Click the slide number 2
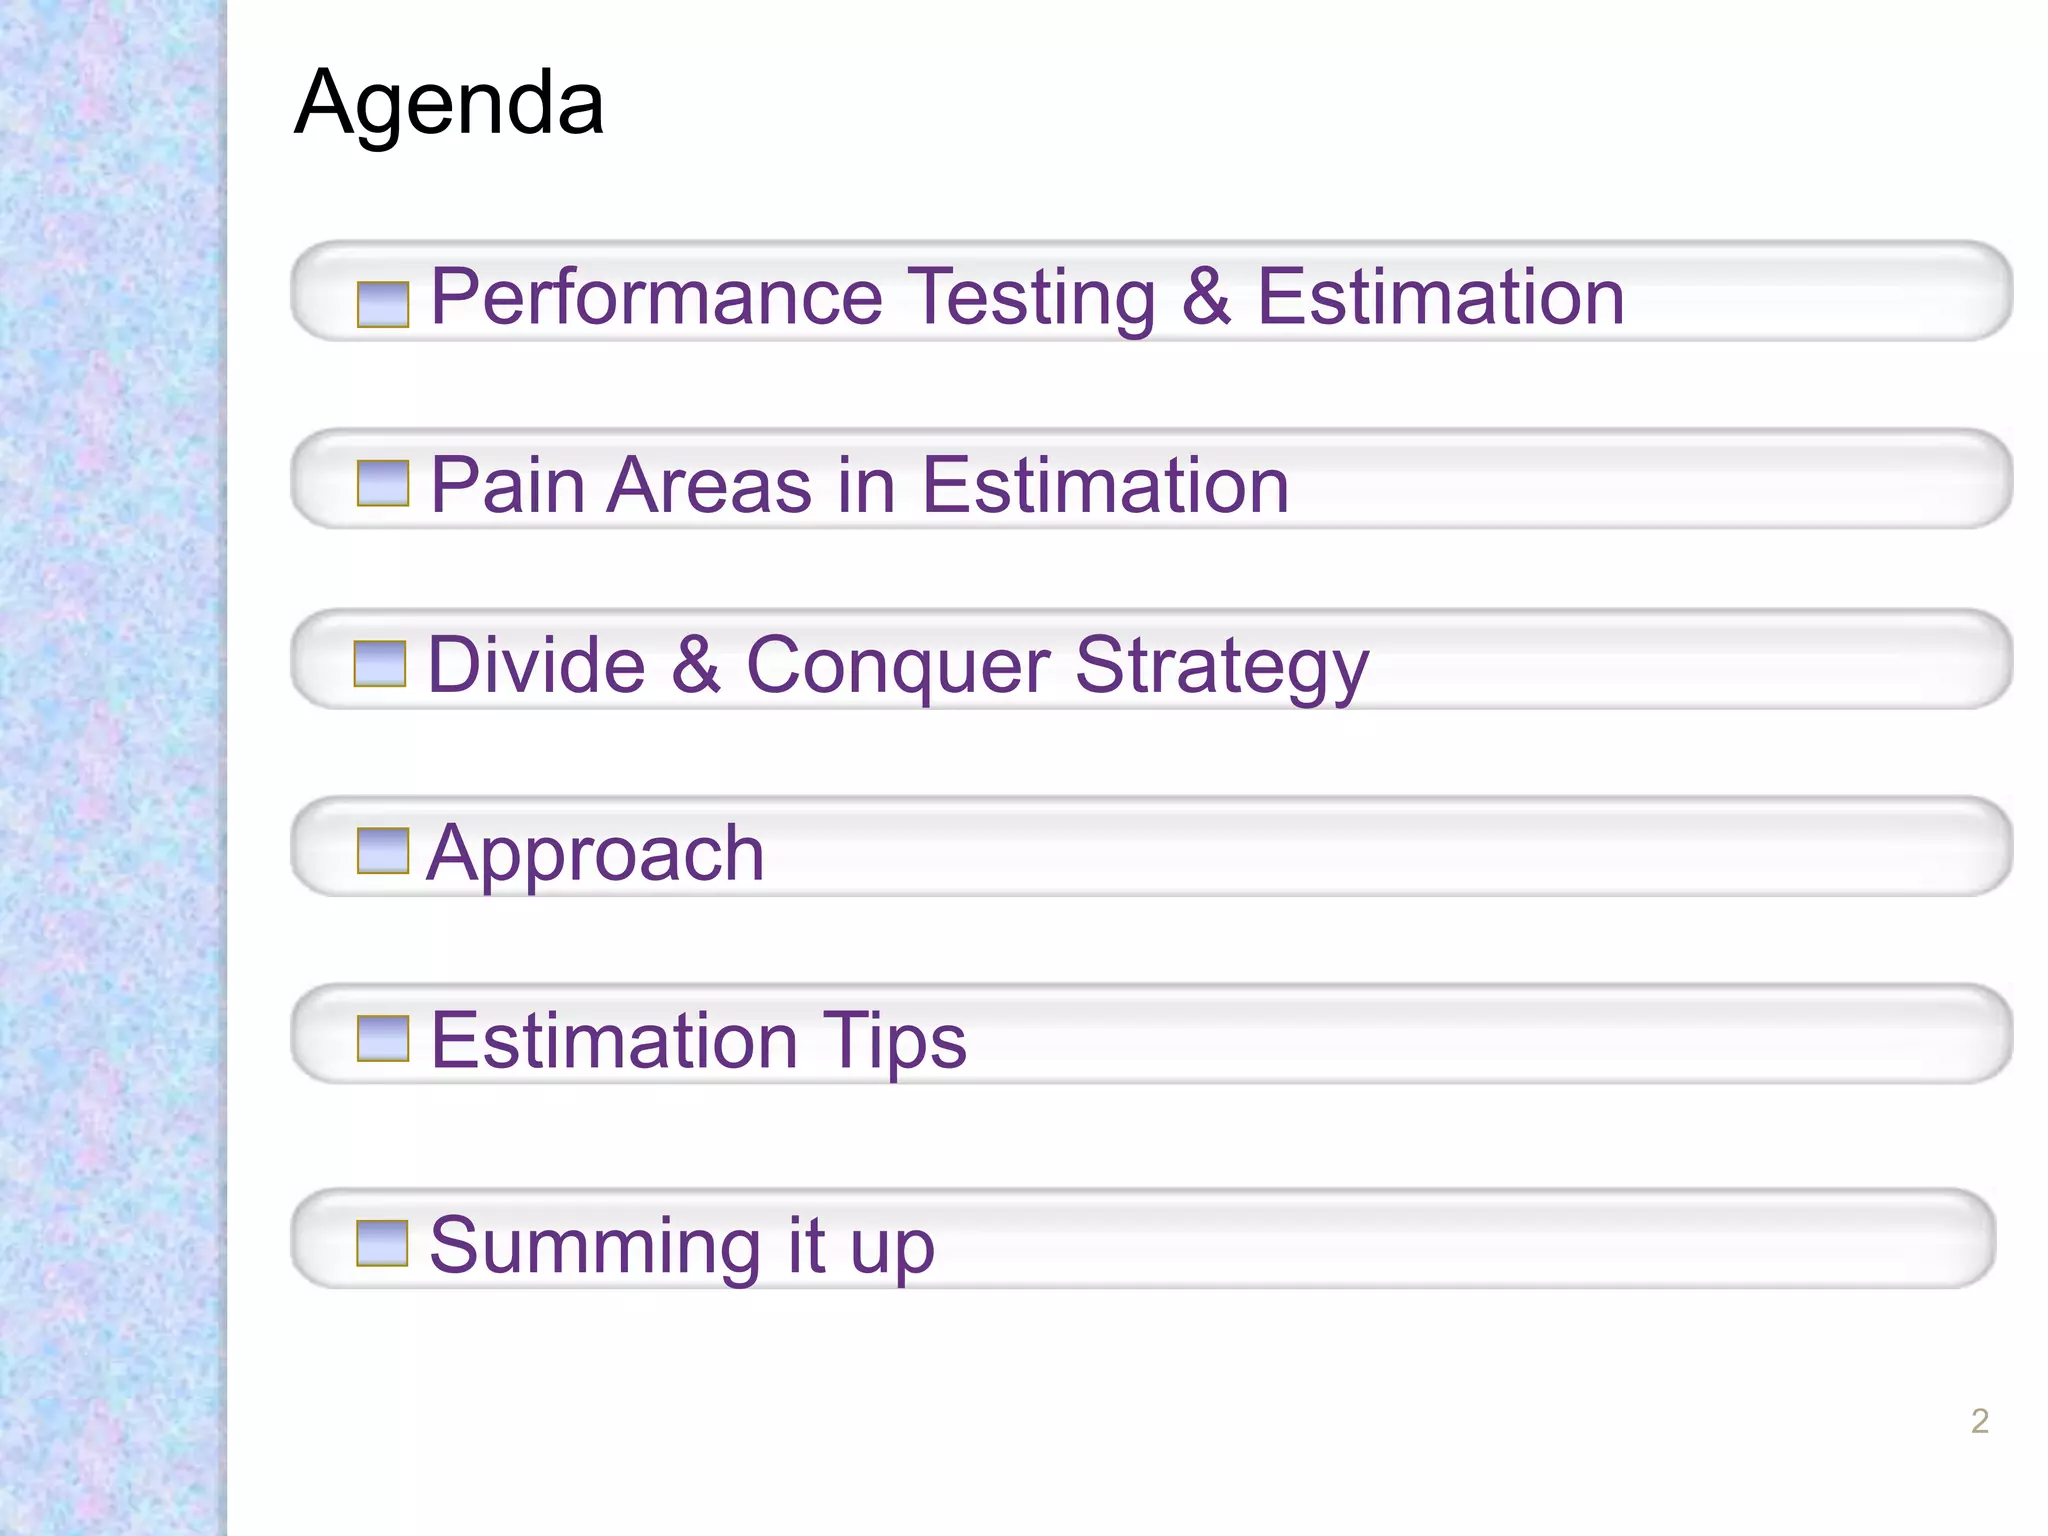This screenshot has width=2048, height=1536. click(1979, 1421)
